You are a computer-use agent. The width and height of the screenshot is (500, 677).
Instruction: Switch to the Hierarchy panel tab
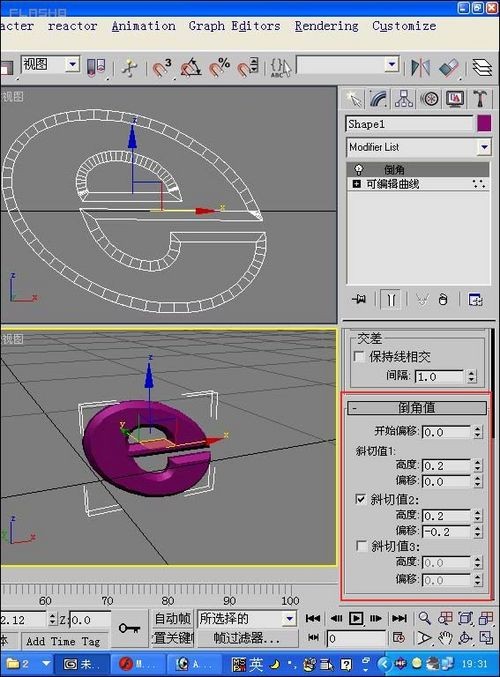tap(404, 99)
